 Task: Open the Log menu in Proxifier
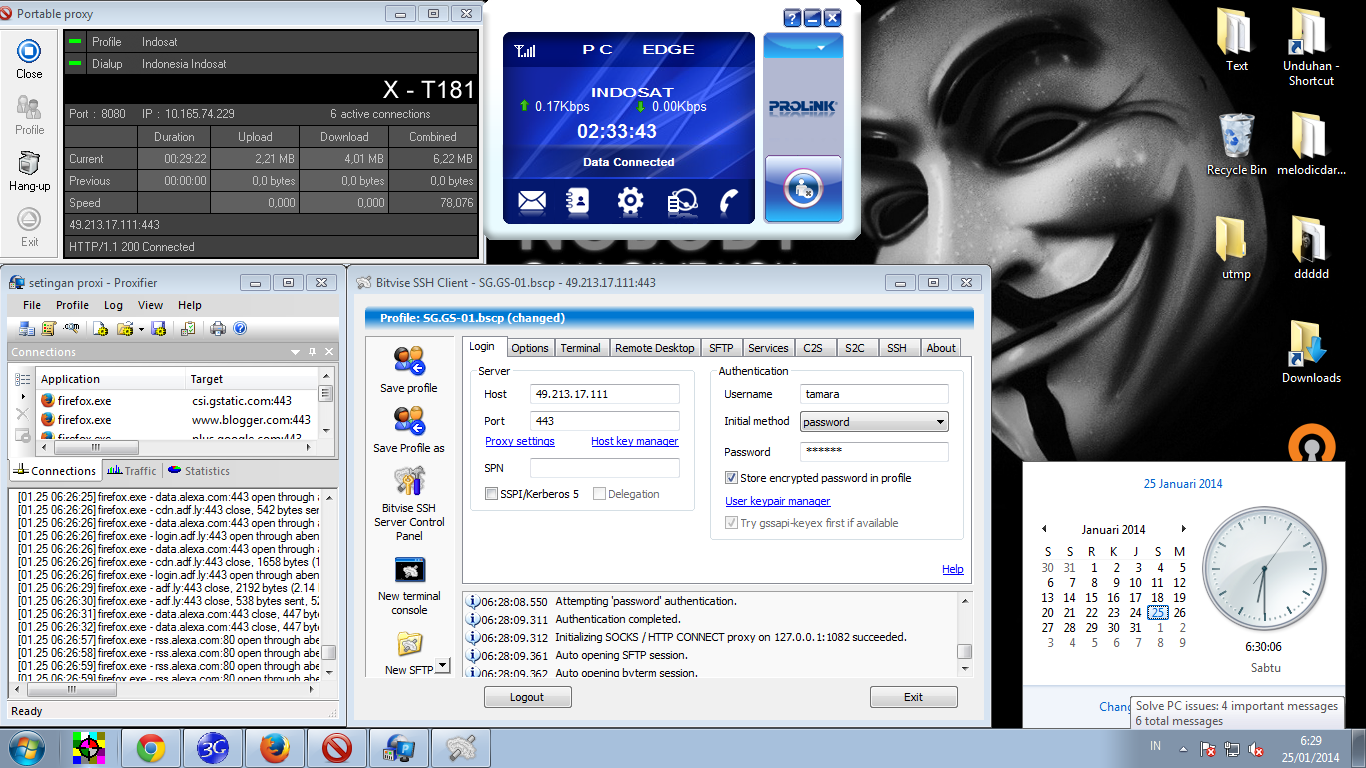[x=113, y=305]
